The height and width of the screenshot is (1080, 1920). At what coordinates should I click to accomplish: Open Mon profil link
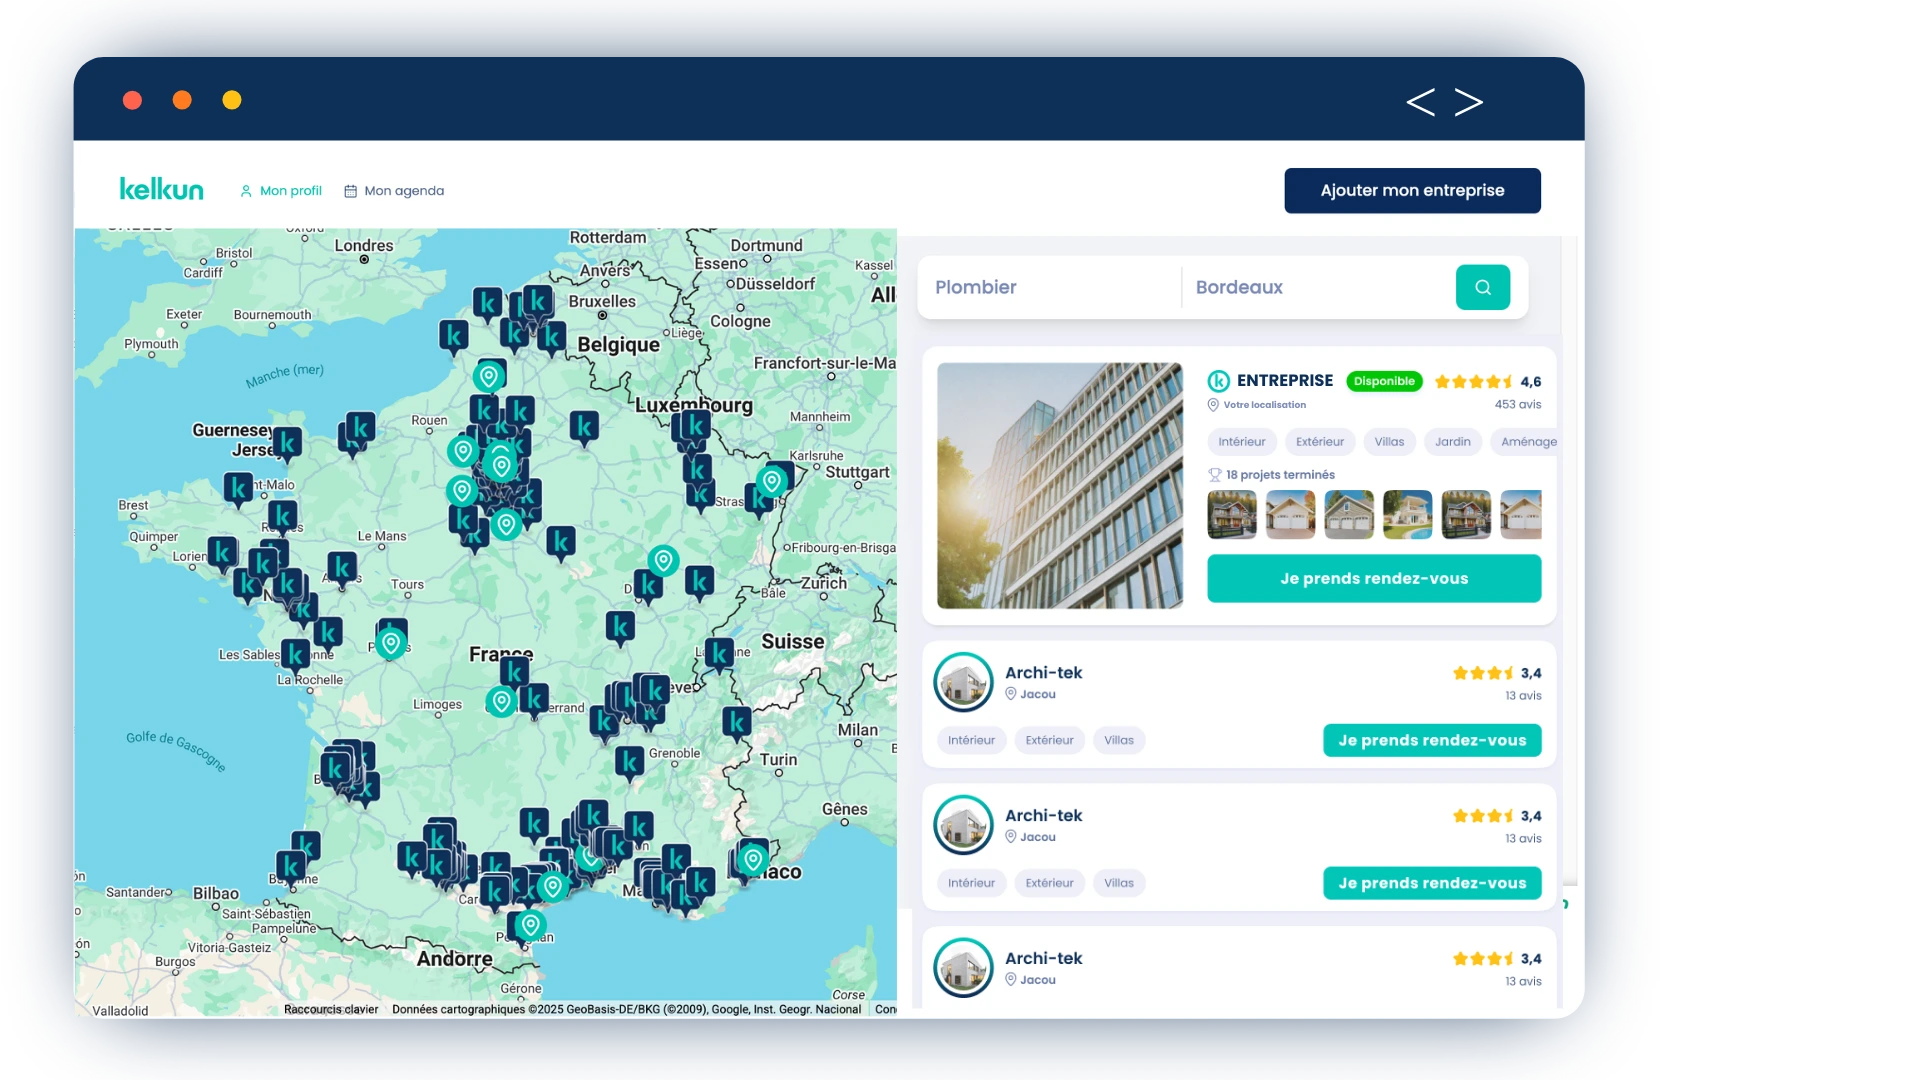281,191
